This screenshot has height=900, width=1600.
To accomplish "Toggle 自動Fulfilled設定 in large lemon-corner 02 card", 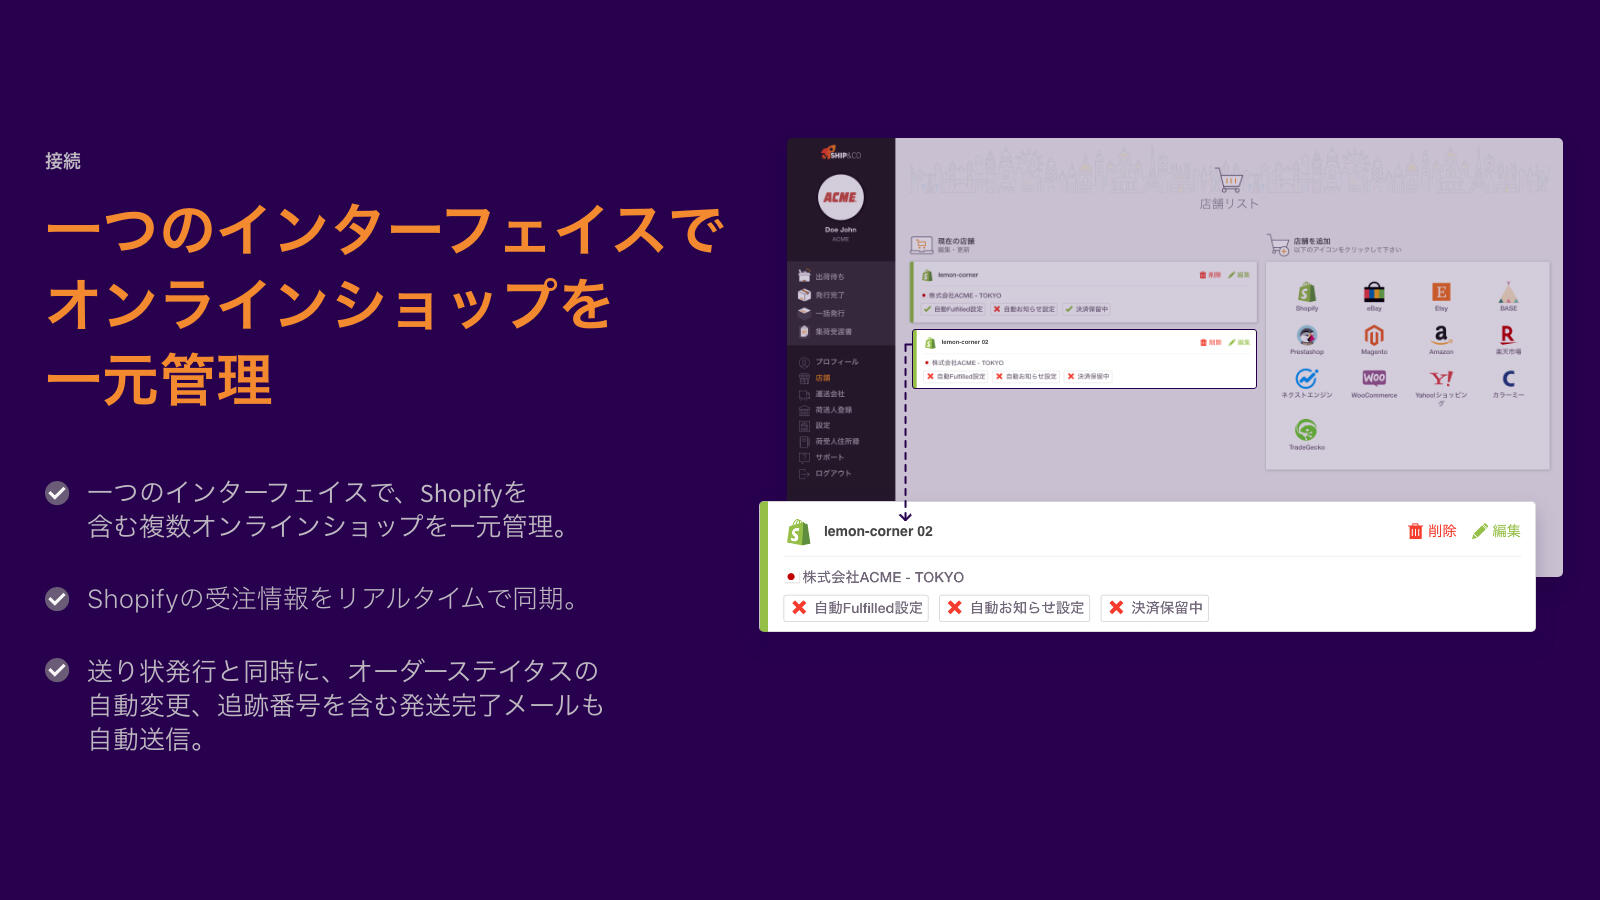I will coord(856,608).
